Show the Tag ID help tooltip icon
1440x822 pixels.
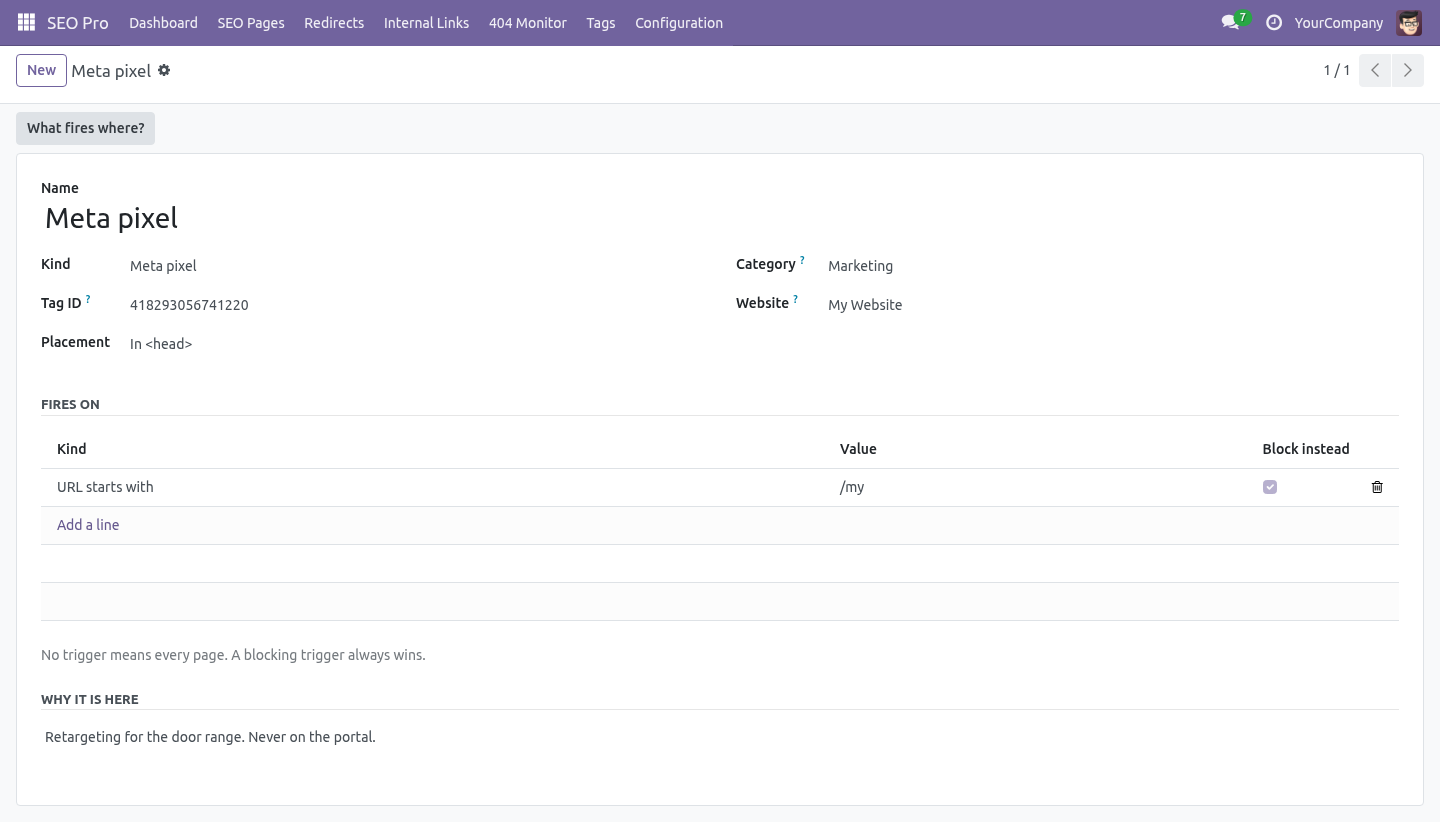click(x=88, y=299)
